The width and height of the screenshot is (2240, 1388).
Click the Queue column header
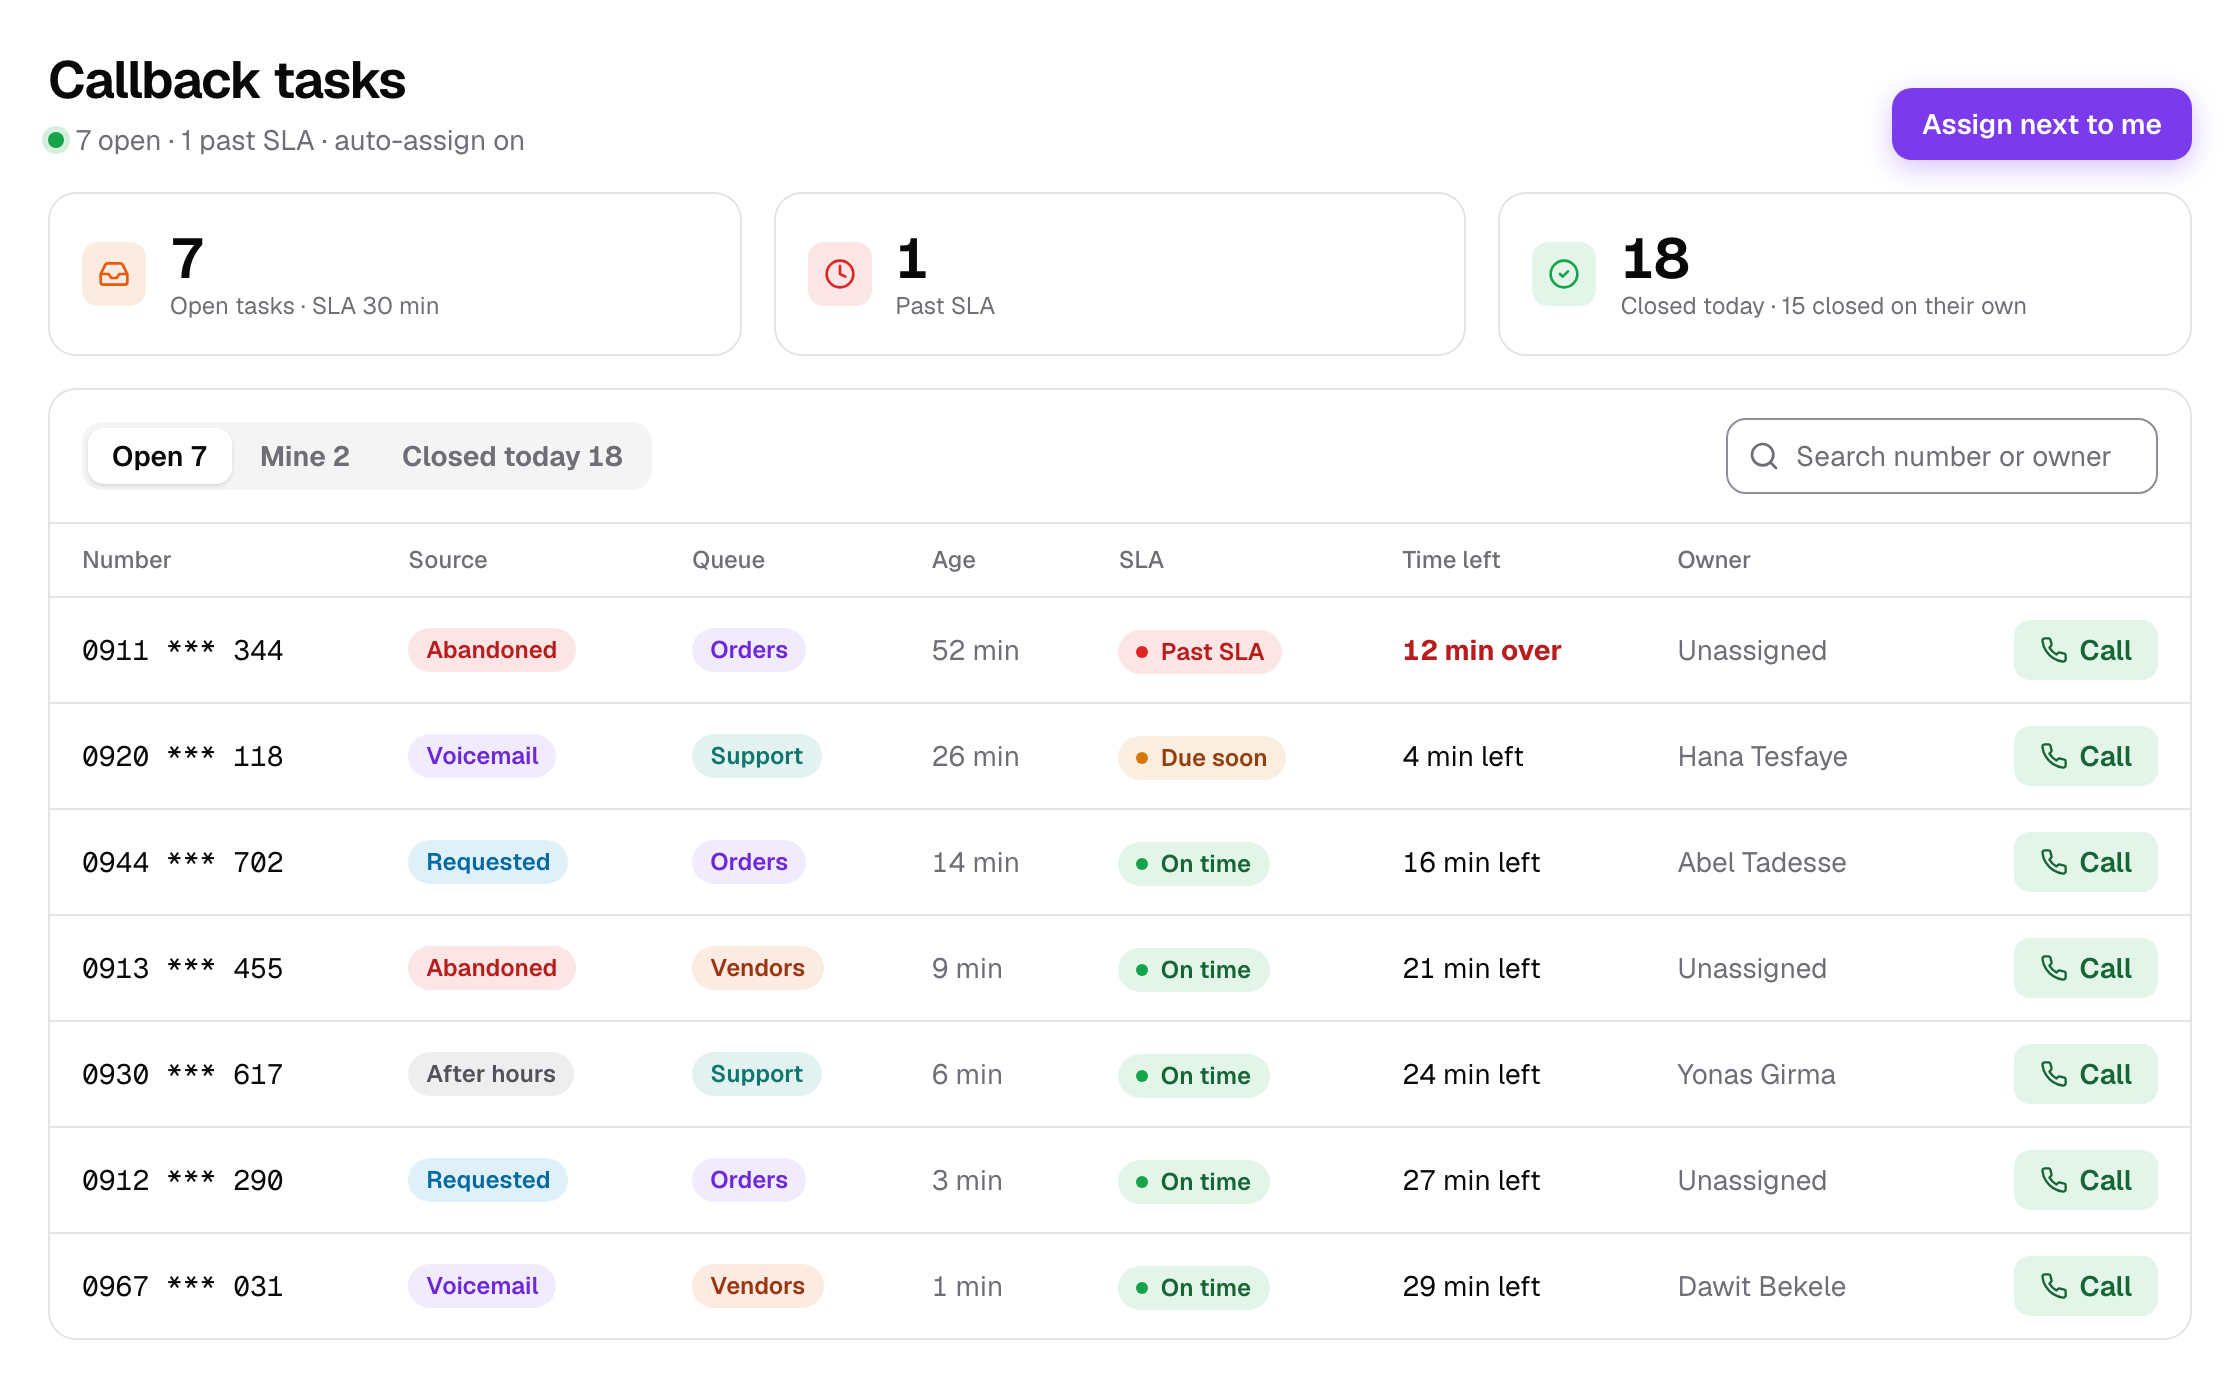[x=728, y=560]
